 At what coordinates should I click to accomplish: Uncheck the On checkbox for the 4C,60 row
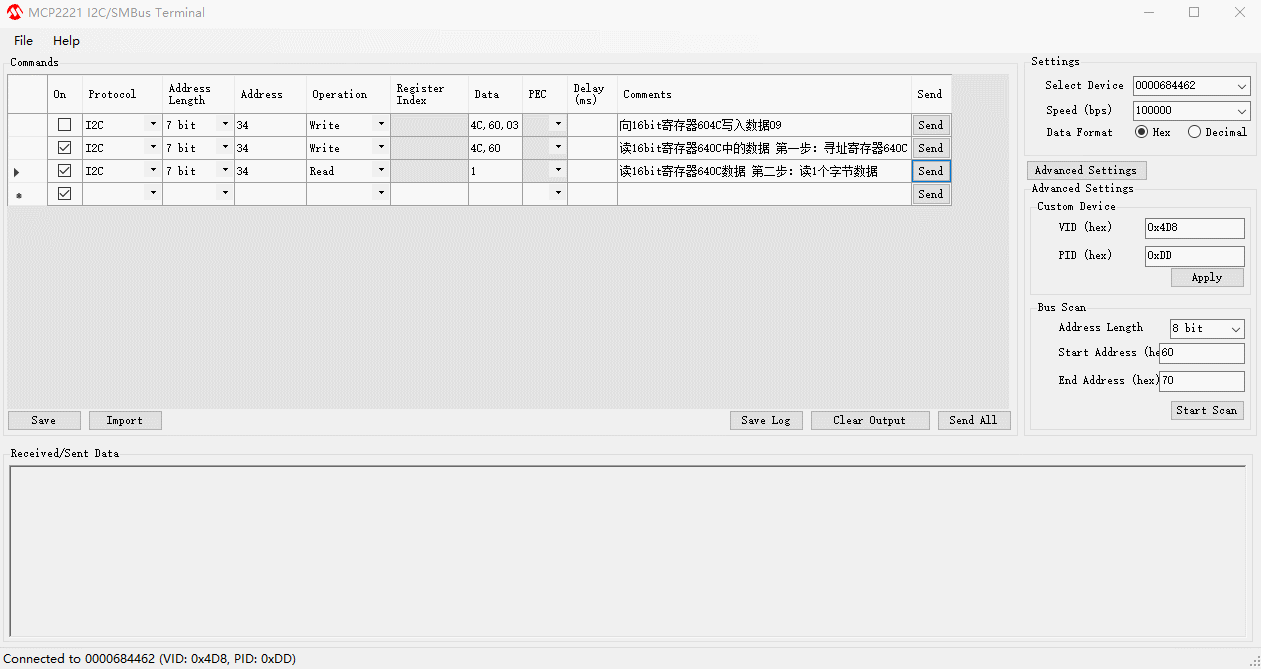pos(65,148)
